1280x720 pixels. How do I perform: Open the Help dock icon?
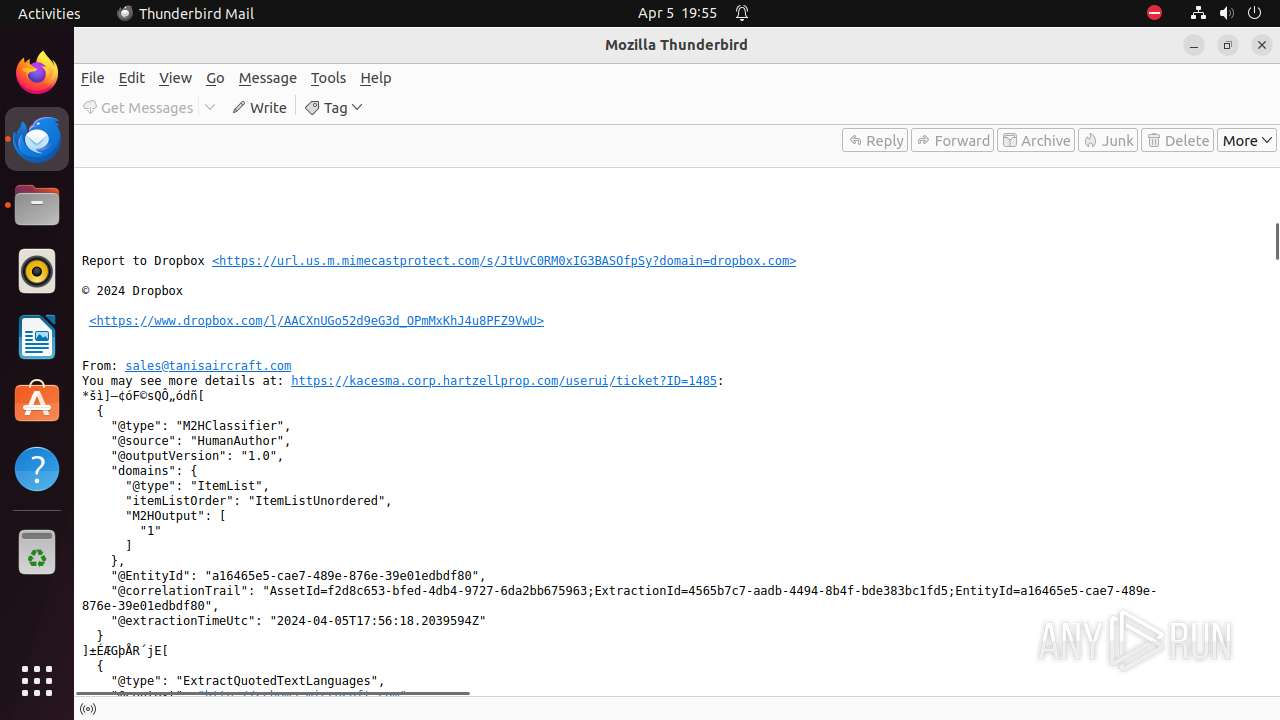pos(37,469)
